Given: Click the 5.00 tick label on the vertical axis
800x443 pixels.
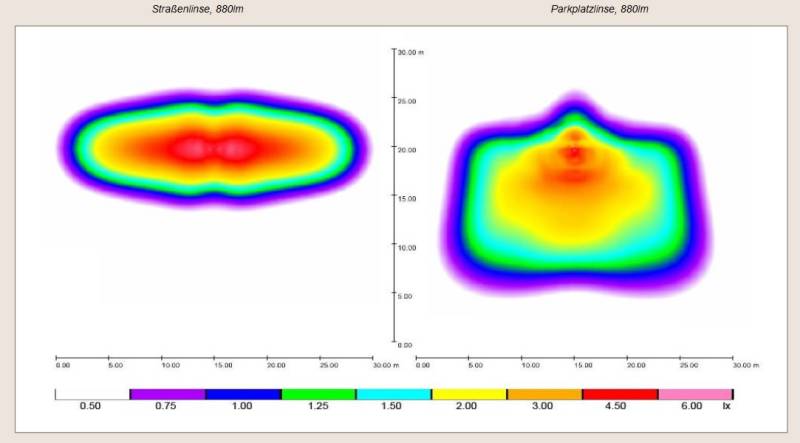Looking at the screenshot, I should tap(408, 296).
